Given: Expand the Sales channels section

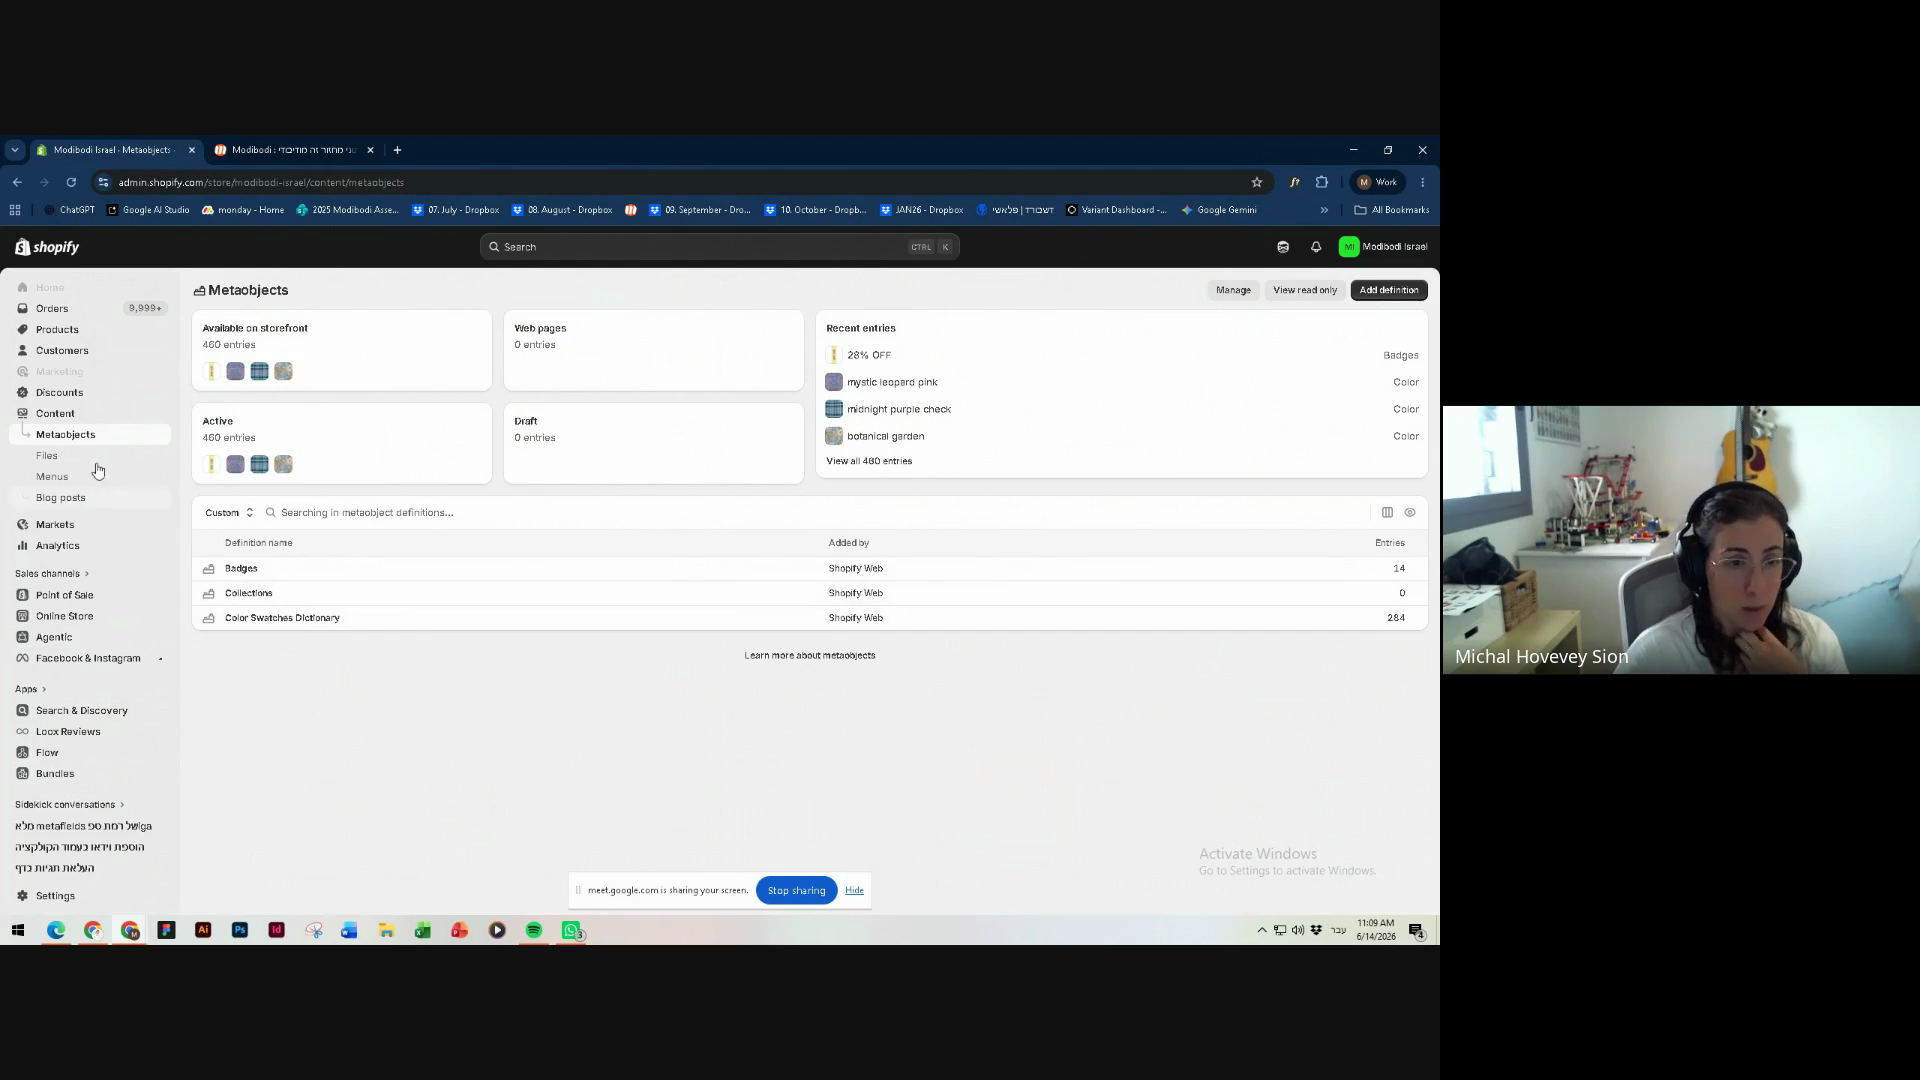Looking at the screenshot, I should tap(52, 574).
